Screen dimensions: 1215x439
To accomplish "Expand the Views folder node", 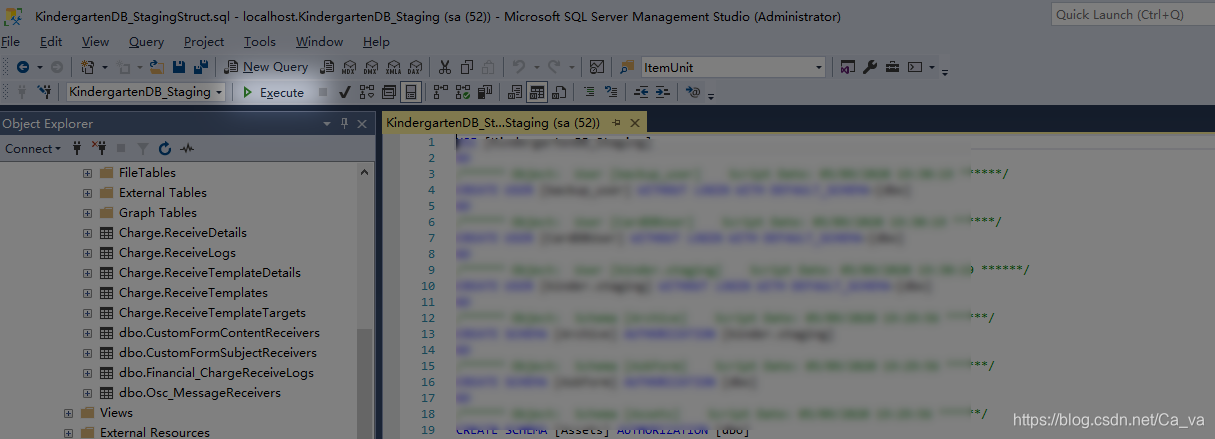I will coord(68,413).
